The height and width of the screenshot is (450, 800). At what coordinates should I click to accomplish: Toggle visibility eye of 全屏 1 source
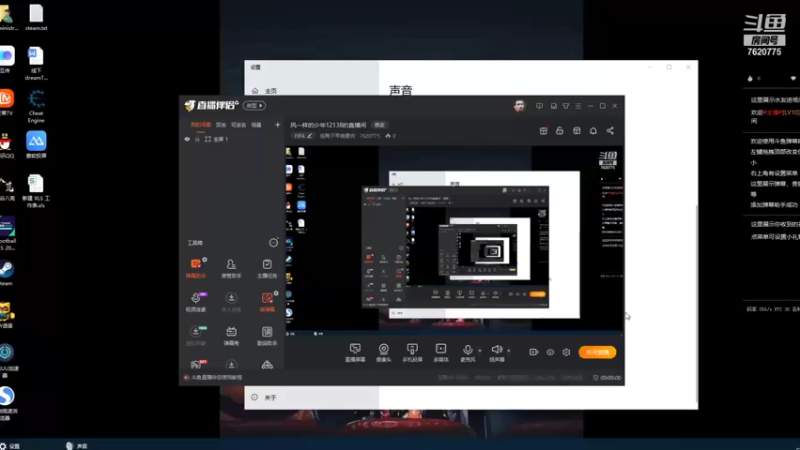(187, 139)
